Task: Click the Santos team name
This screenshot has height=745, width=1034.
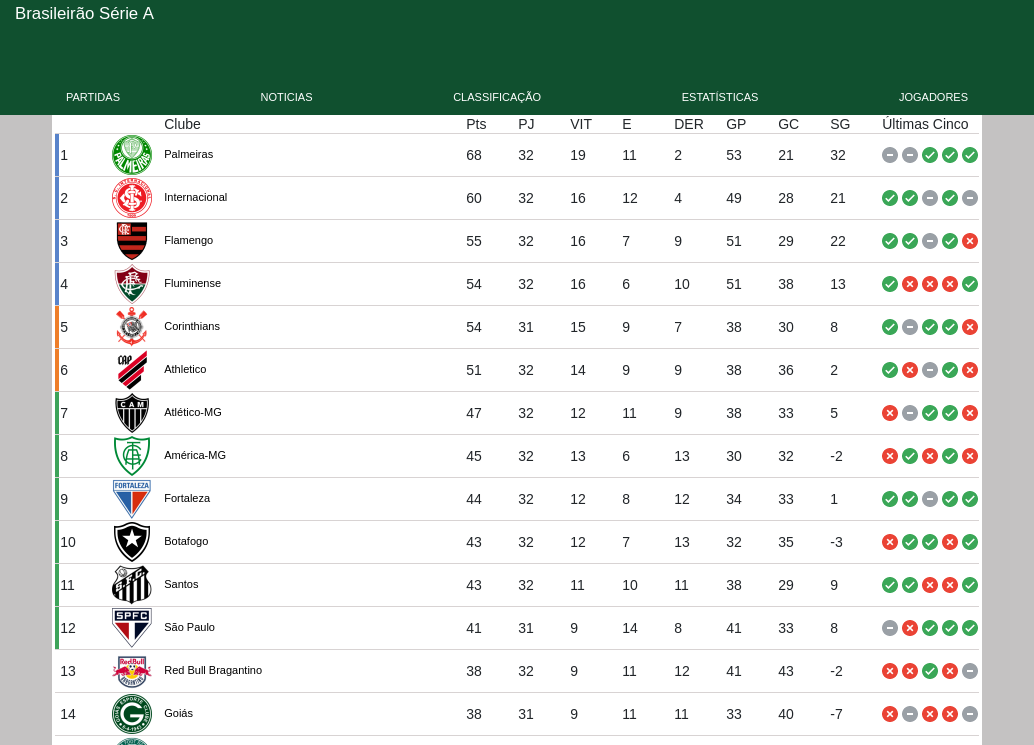Action: 181,584
